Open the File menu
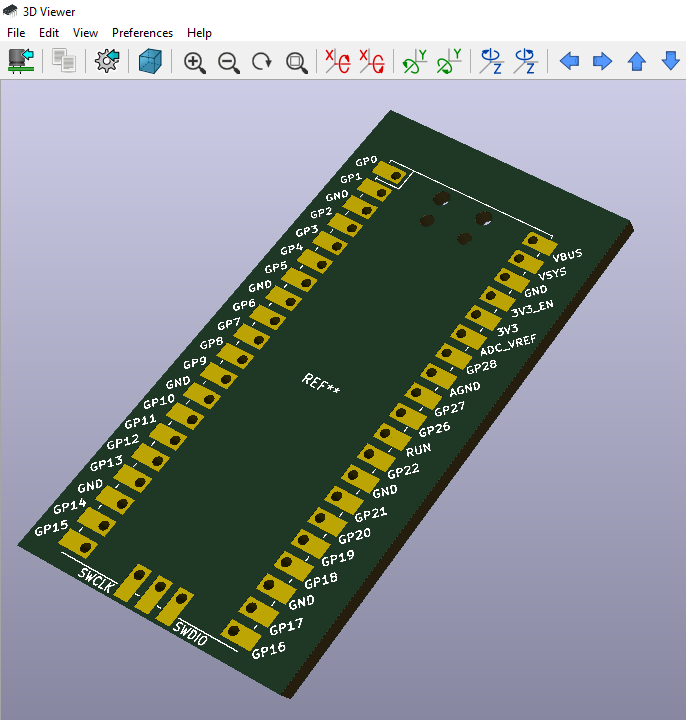This screenshot has height=720, width=686. 16,33
